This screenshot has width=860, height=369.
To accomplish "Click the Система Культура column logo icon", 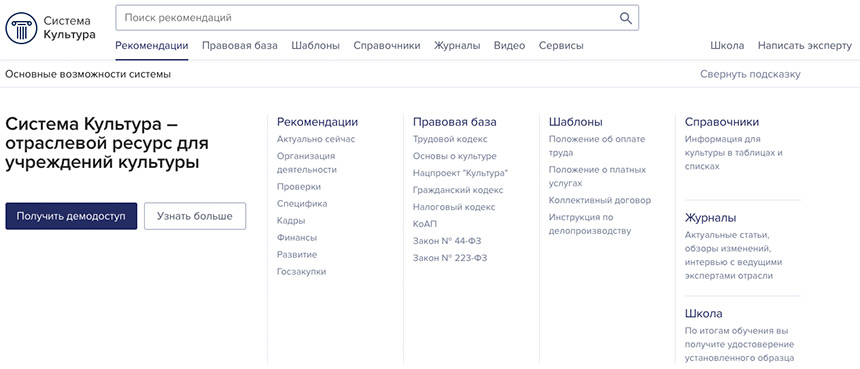I will tap(21, 28).
